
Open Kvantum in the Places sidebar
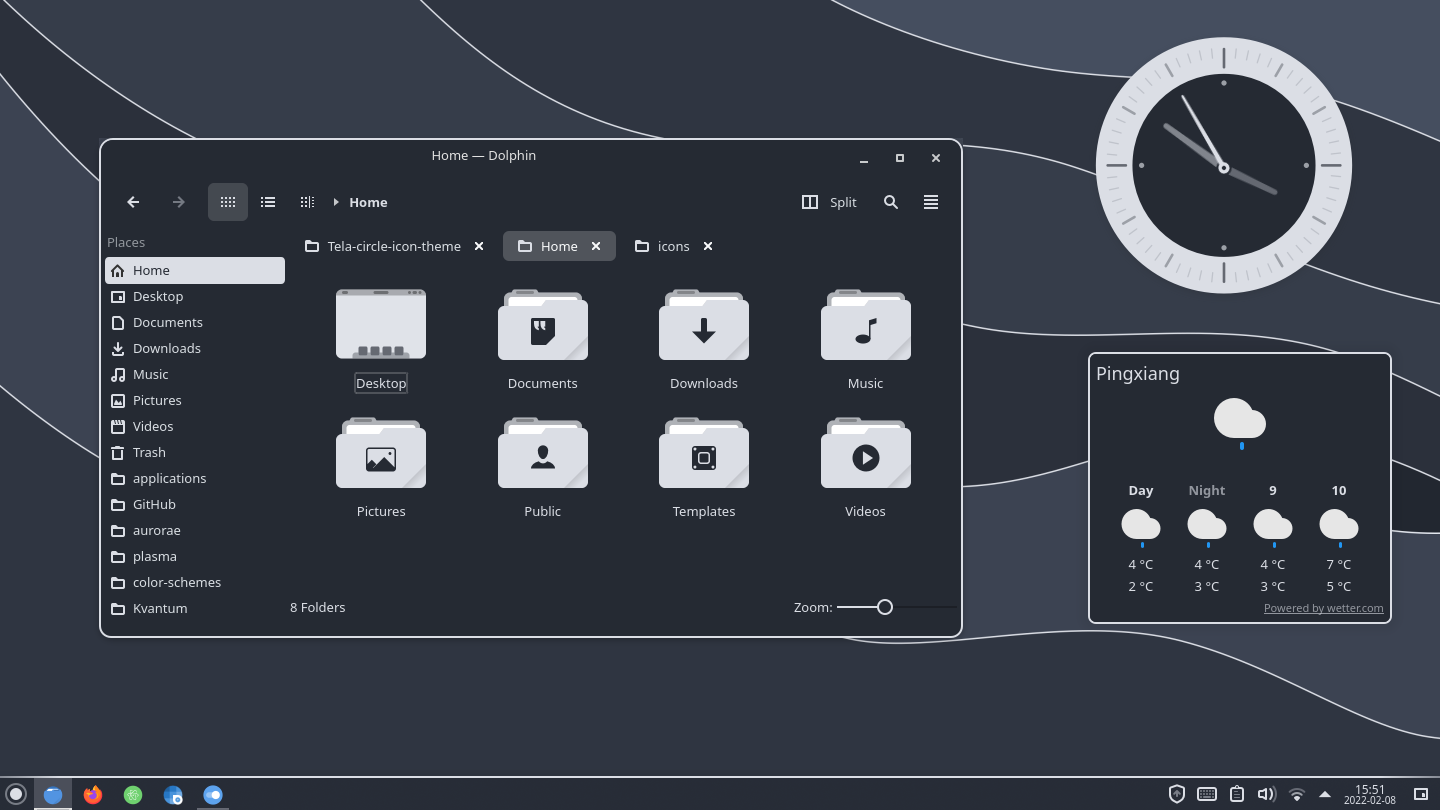pos(195,608)
